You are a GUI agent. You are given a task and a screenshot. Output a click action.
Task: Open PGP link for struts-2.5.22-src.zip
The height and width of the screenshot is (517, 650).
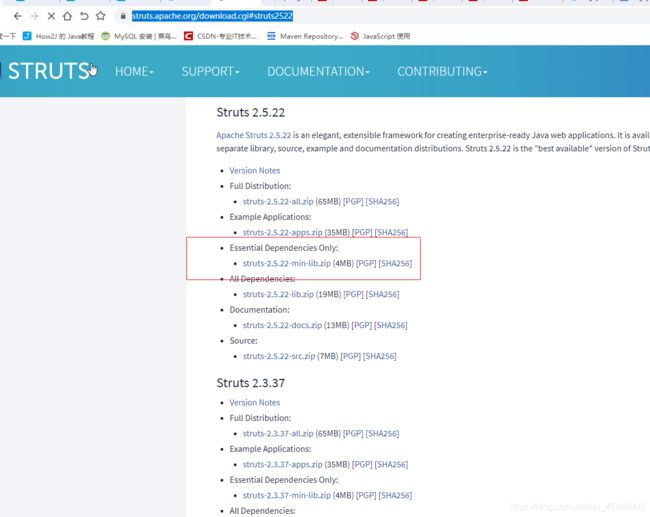point(350,356)
